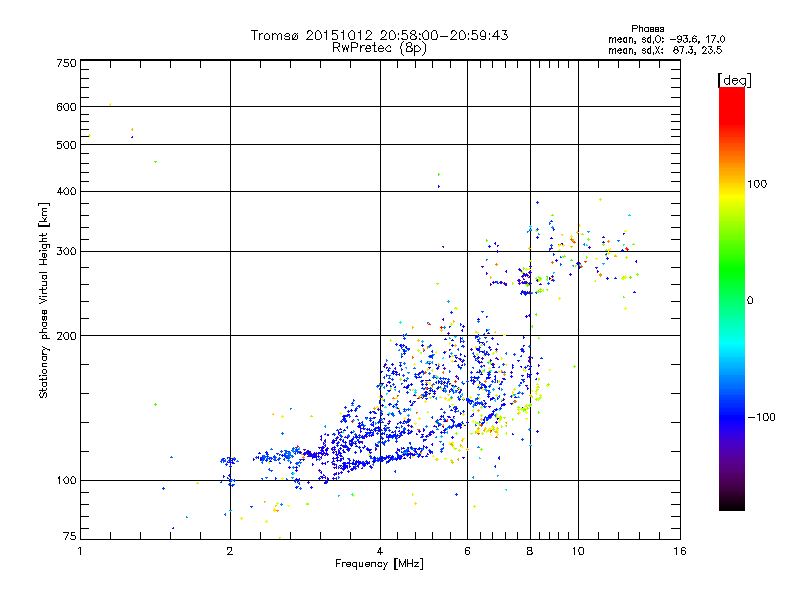The width and height of the screenshot is (800, 600).
Task: Click the x-axis tick label '8'
Action: pos(530,551)
